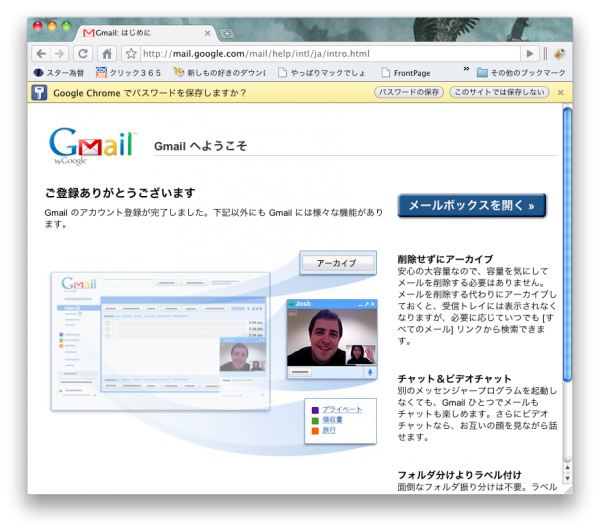The height and width of the screenshot is (532, 600).
Task: Open the クリック365 bookmark
Action: 128,73
